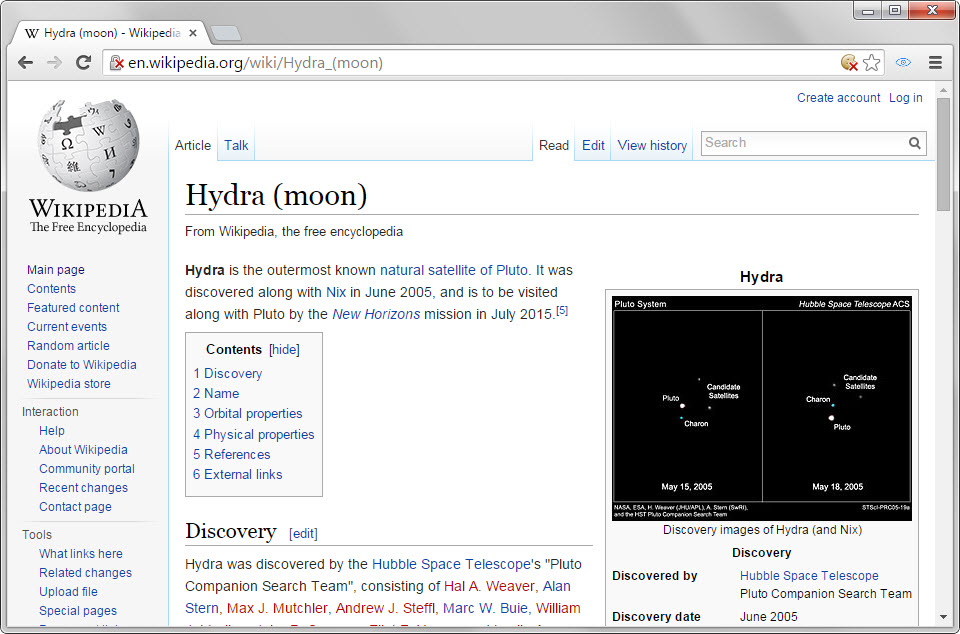Open the View history tab
This screenshot has width=960, height=634.
tap(652, 146)
